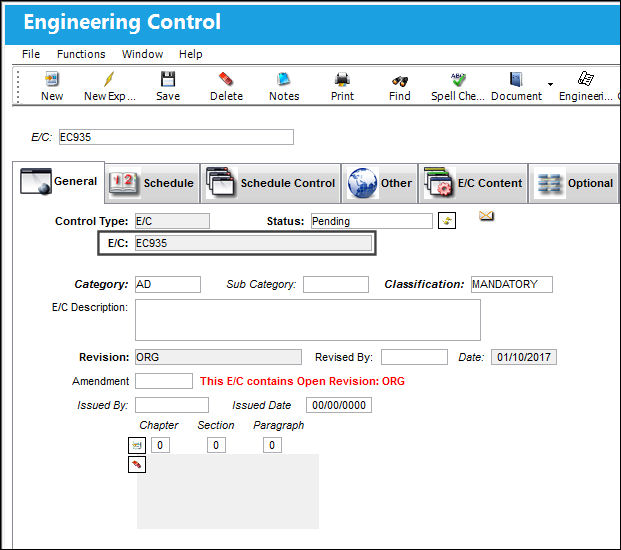Click the Engineeri... toolbar icon
The height and width of the screenshot is (550, 621).
click(x=585, y=78)
